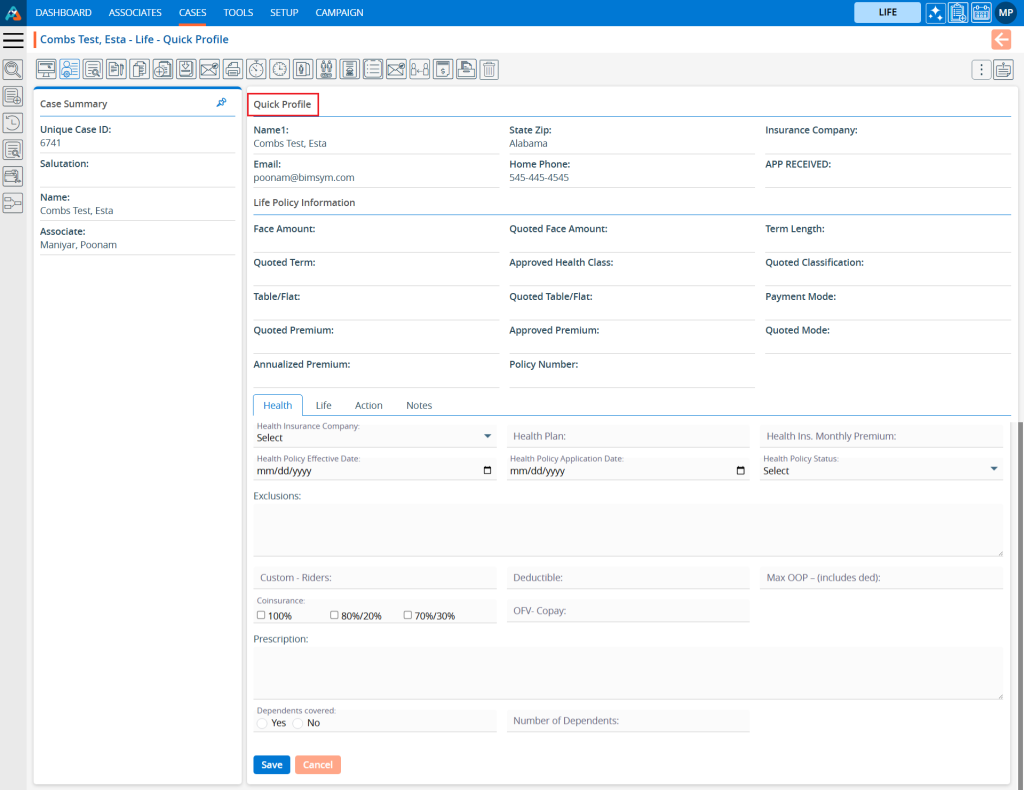Click into the Deductible input field
The width and height of the screenshot is (1024, 790).
[628, 578]
